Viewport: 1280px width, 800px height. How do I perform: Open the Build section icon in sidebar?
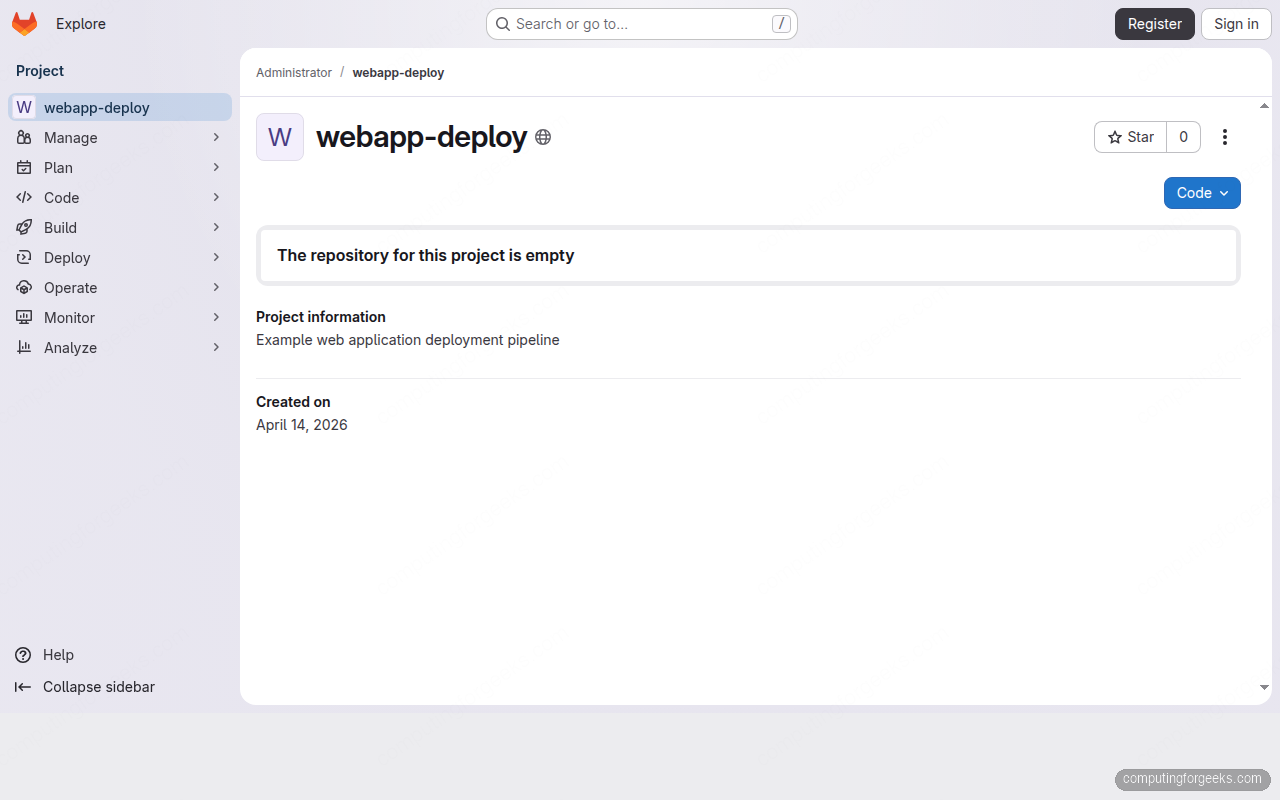tap(24, 227)
